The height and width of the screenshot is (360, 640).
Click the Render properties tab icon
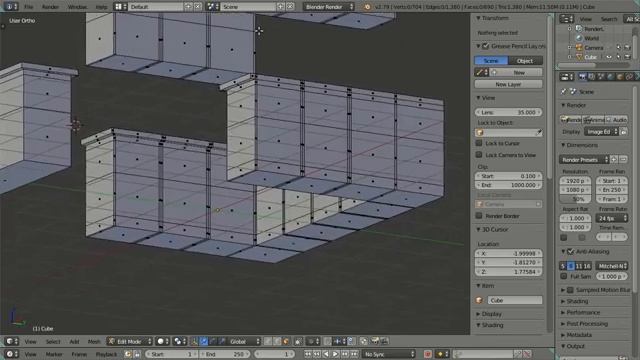(x=582, y=77)
